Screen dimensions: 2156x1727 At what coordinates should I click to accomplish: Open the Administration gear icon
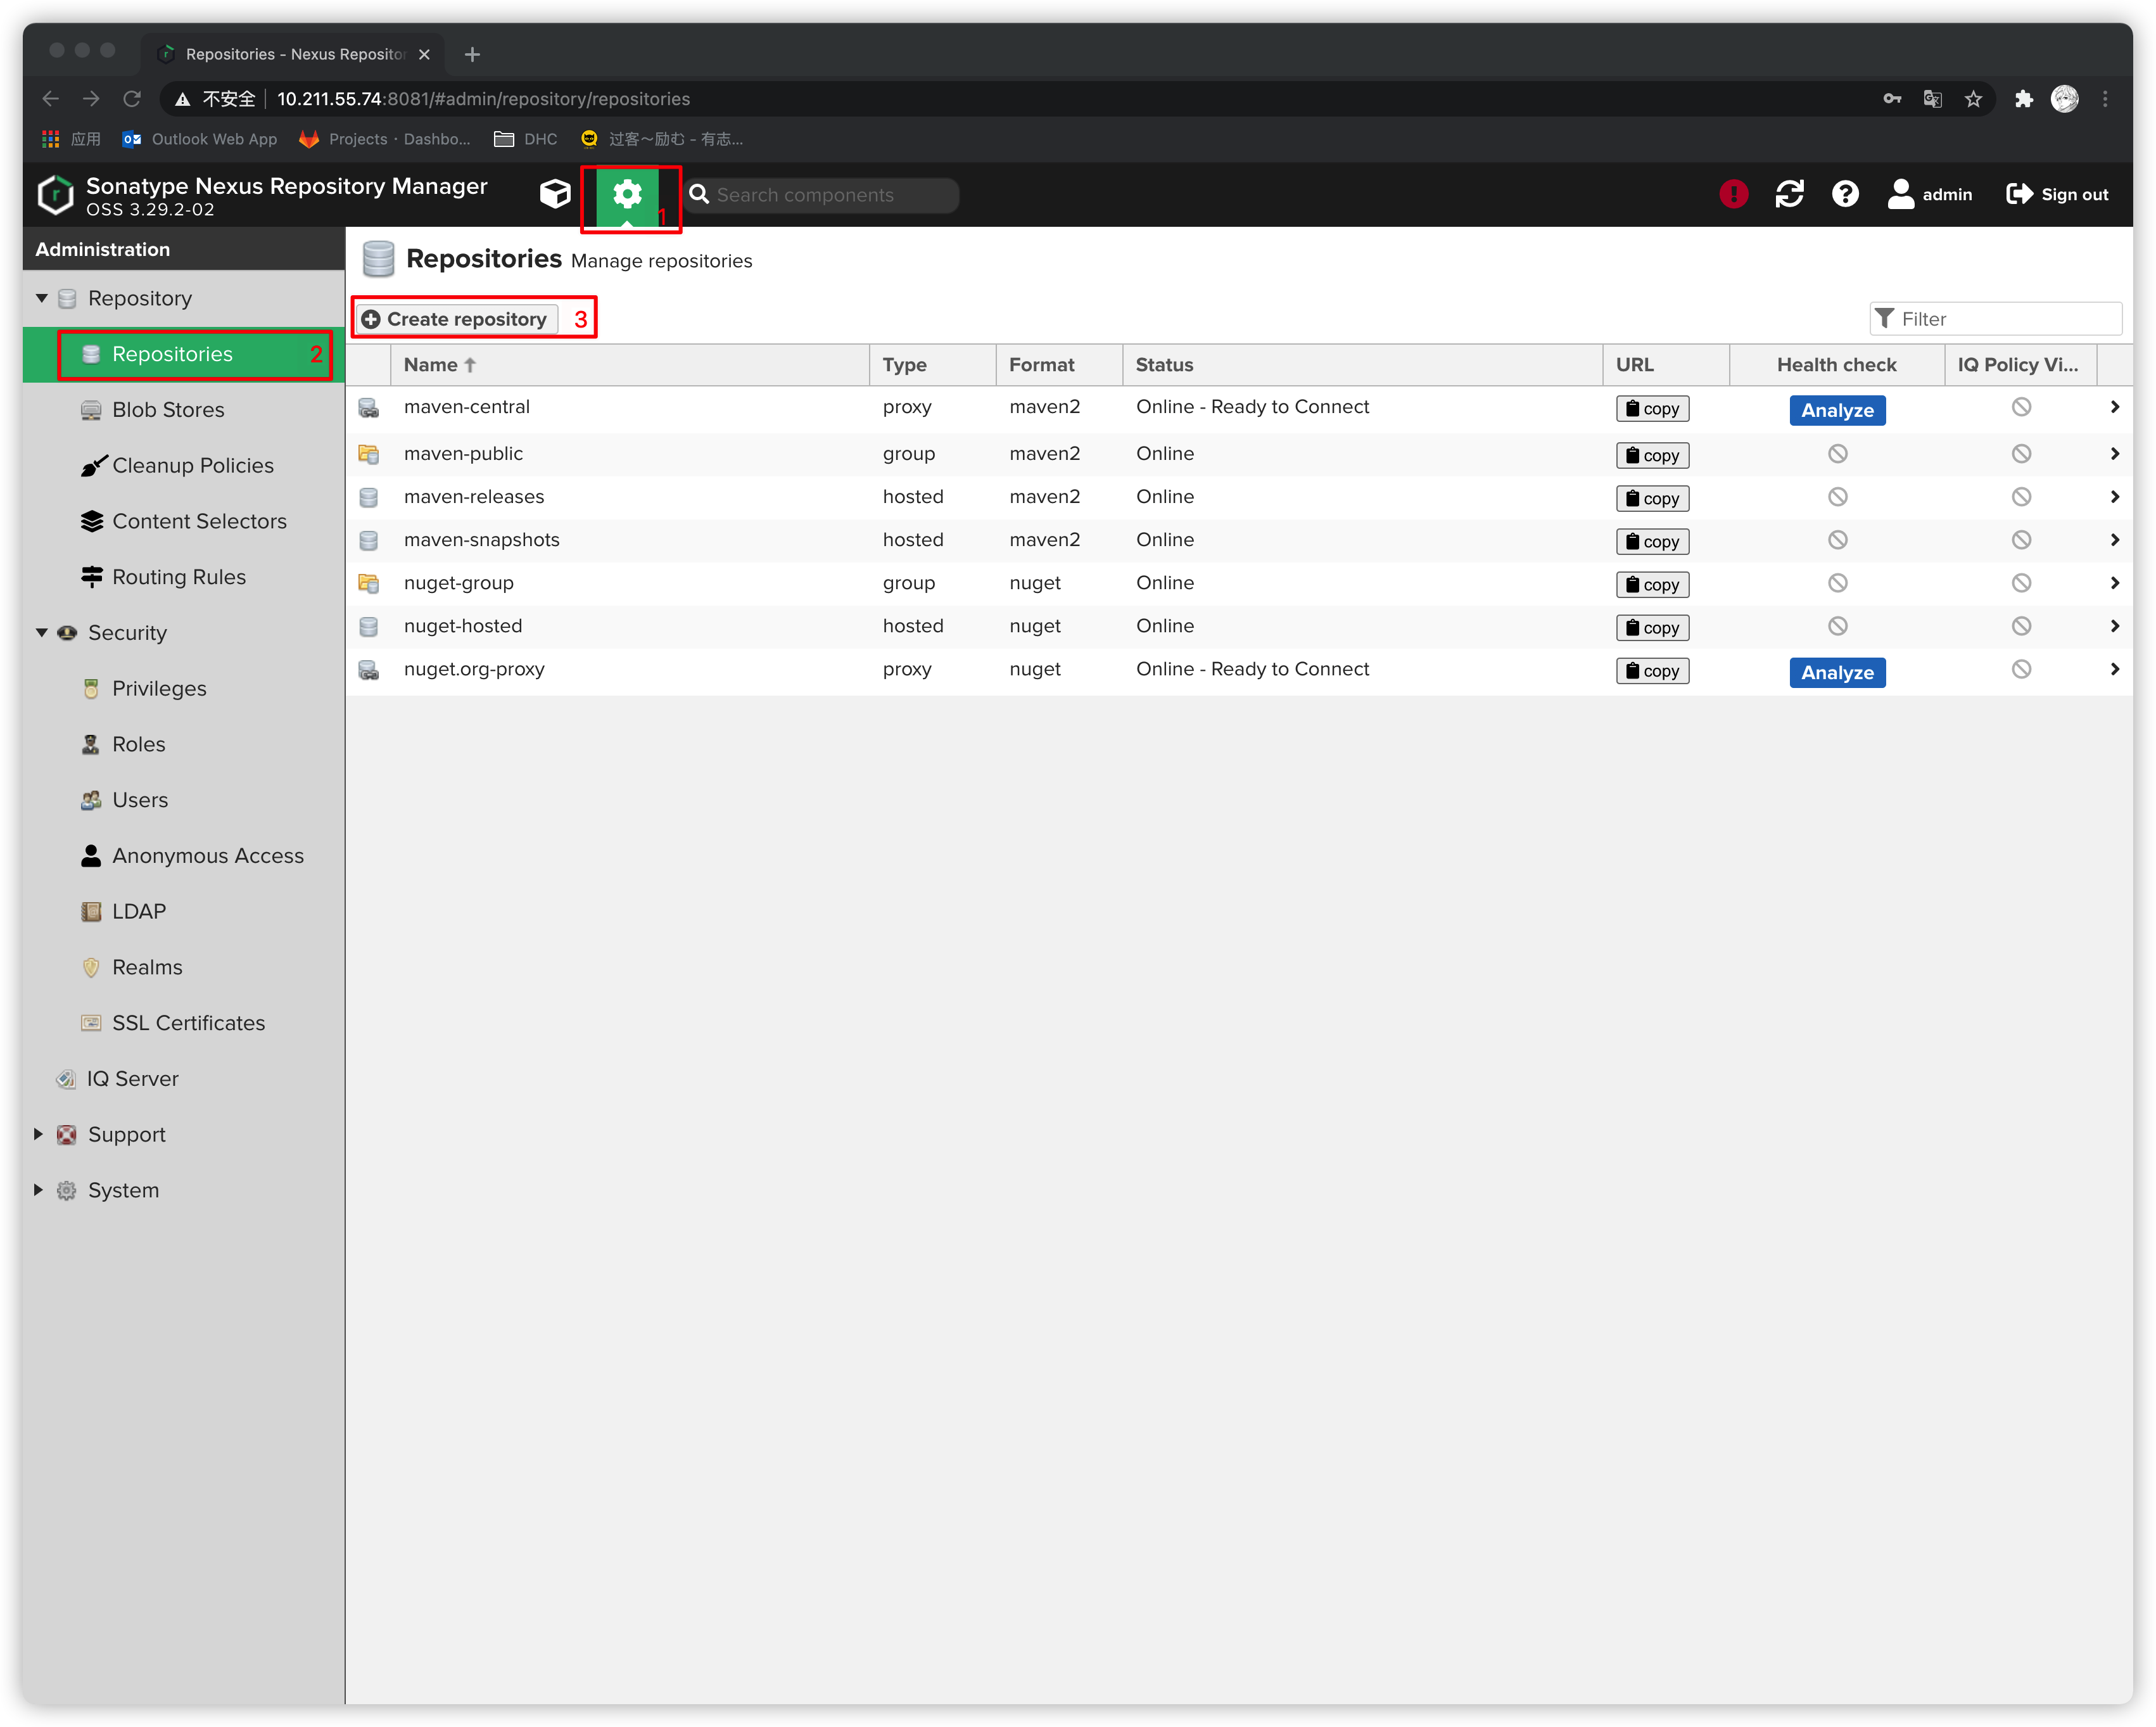(627, 194)
